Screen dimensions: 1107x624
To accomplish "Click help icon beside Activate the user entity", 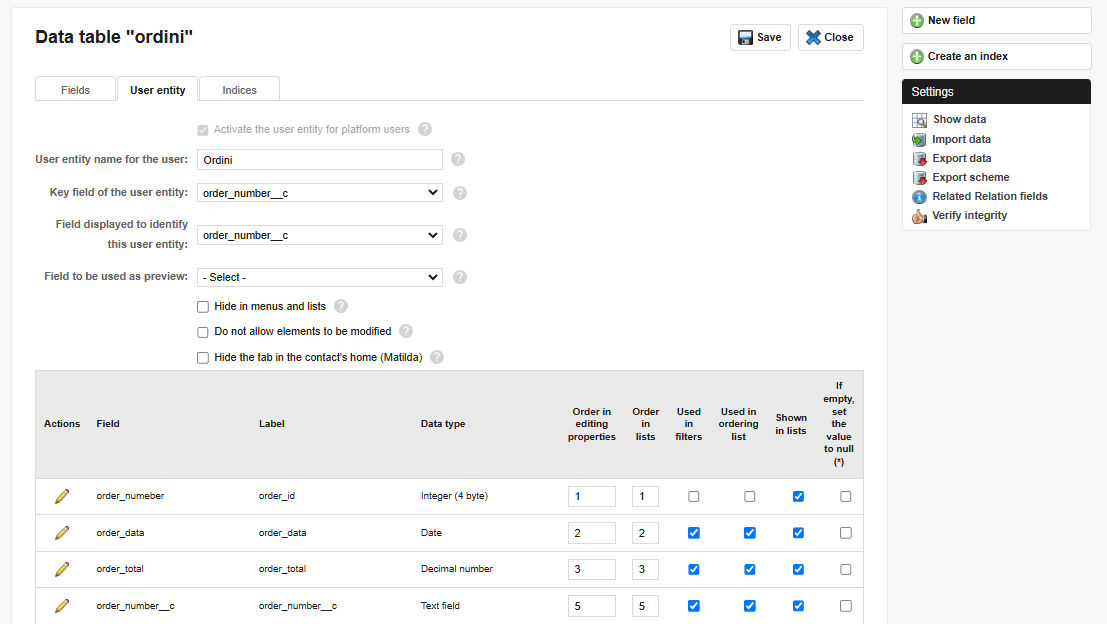I will tap(425, 129).
